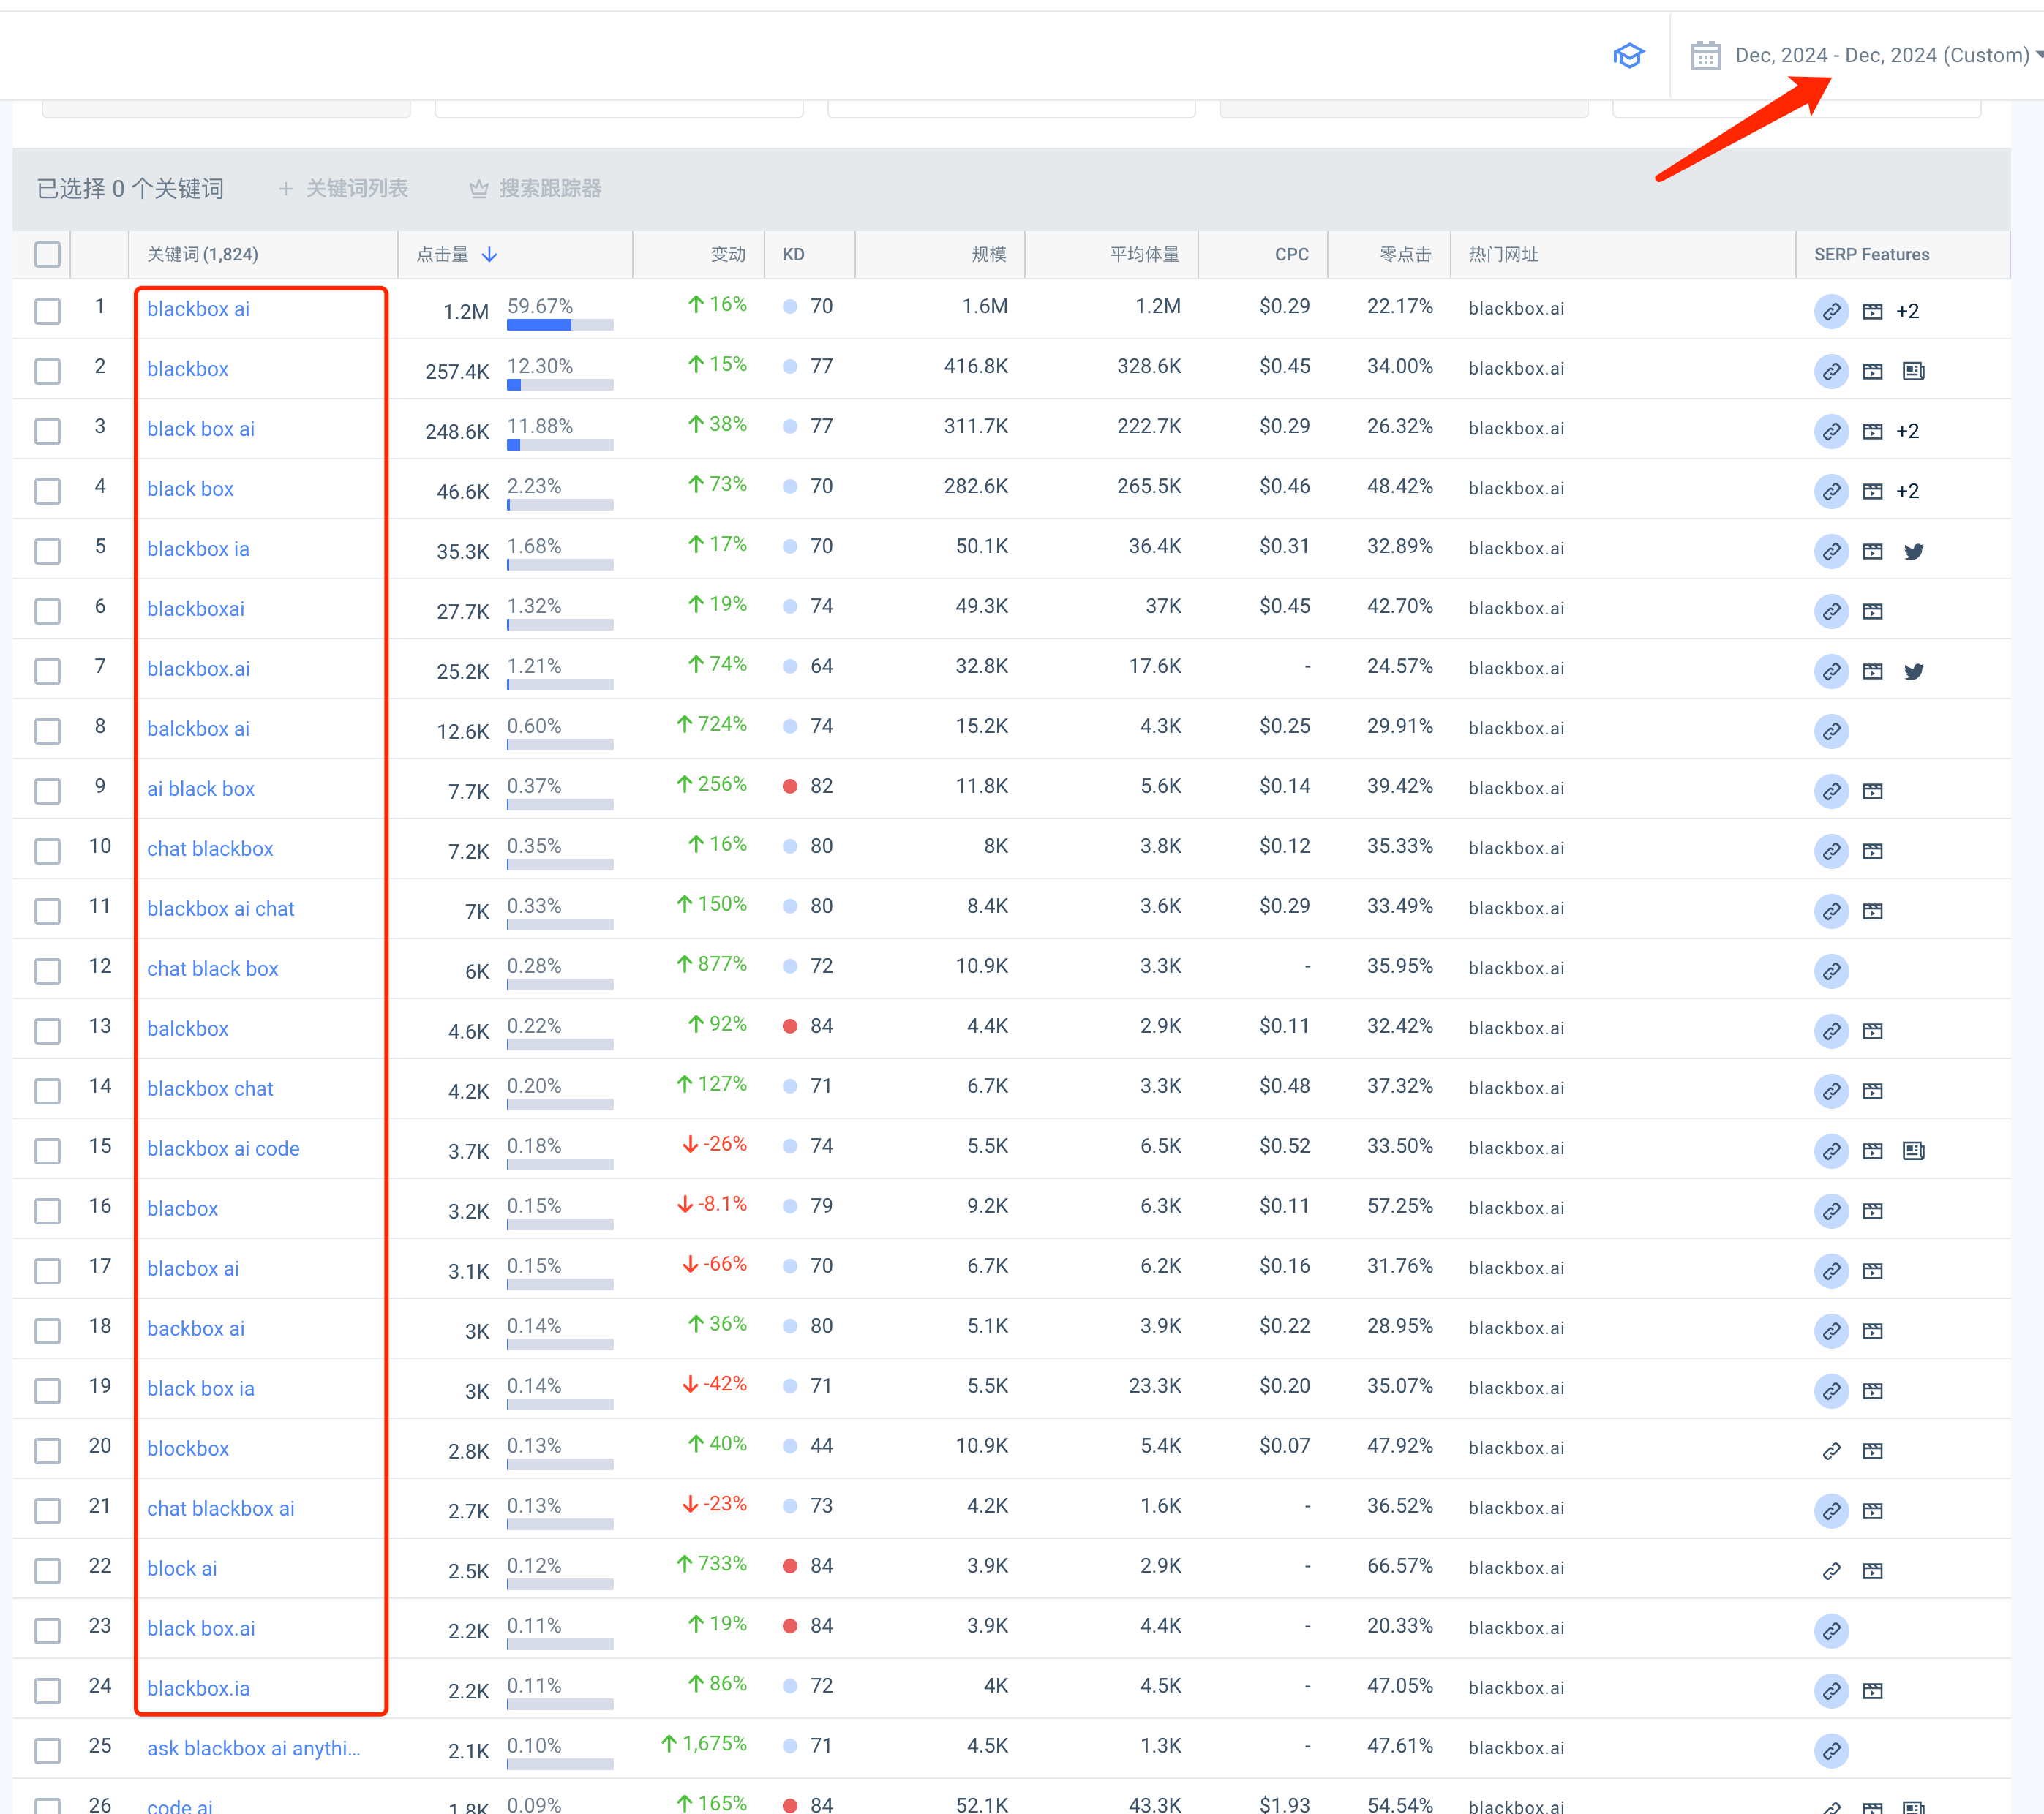The height and width of the screenshot is (1814, 2044).
Task: Open the blackbox keyword link
Action: (x=187, y=369)
